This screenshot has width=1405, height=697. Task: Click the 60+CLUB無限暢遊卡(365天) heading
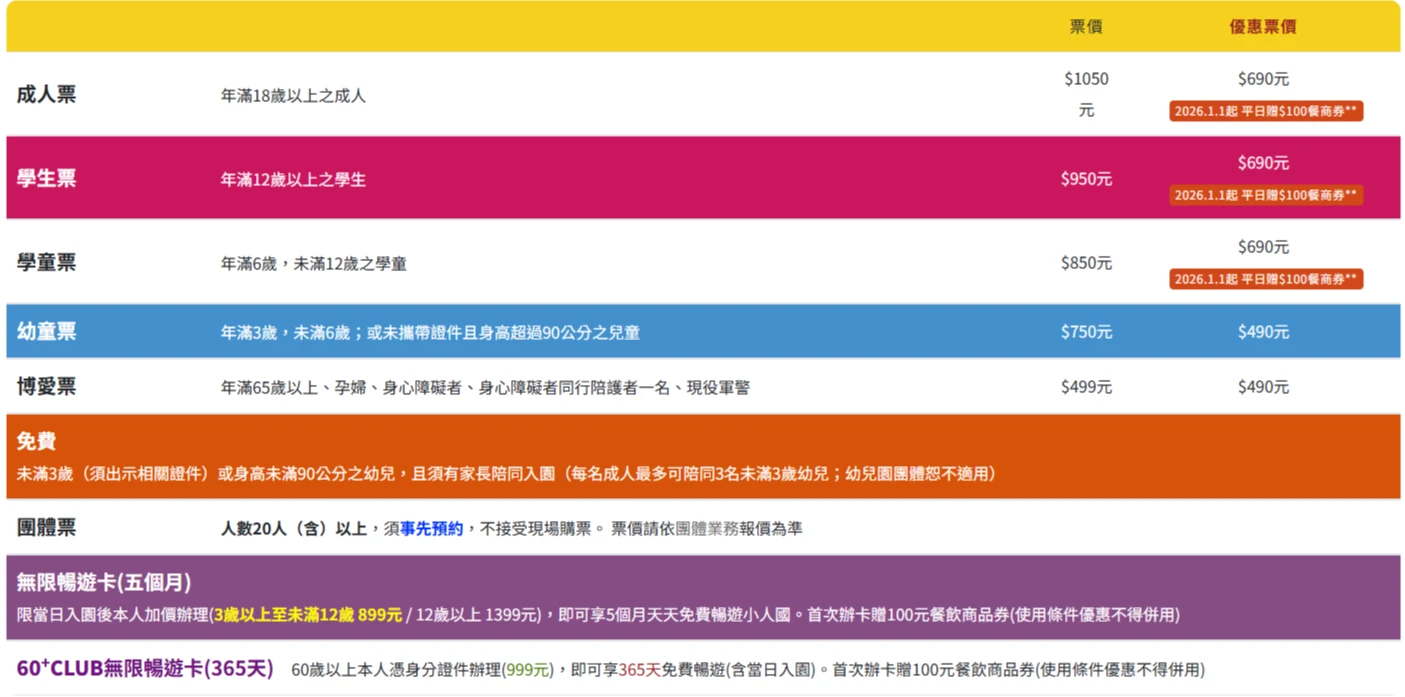pyautogui.click(x=145, y=669)
